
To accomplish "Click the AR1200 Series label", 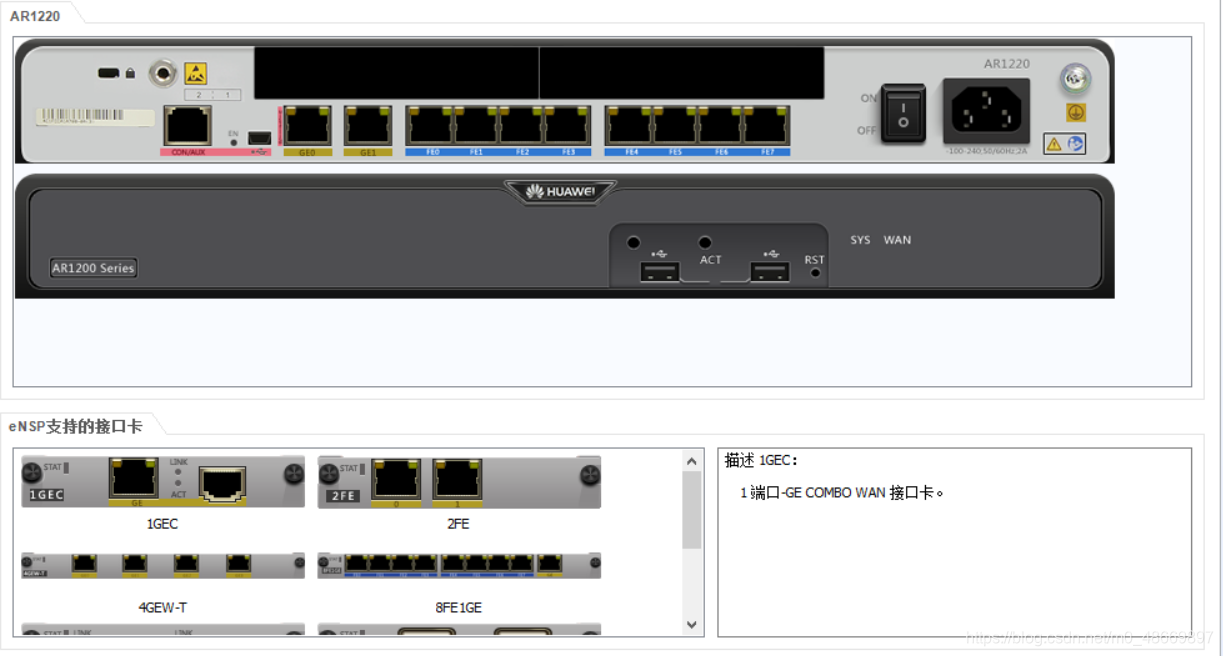I will (93, 268).
